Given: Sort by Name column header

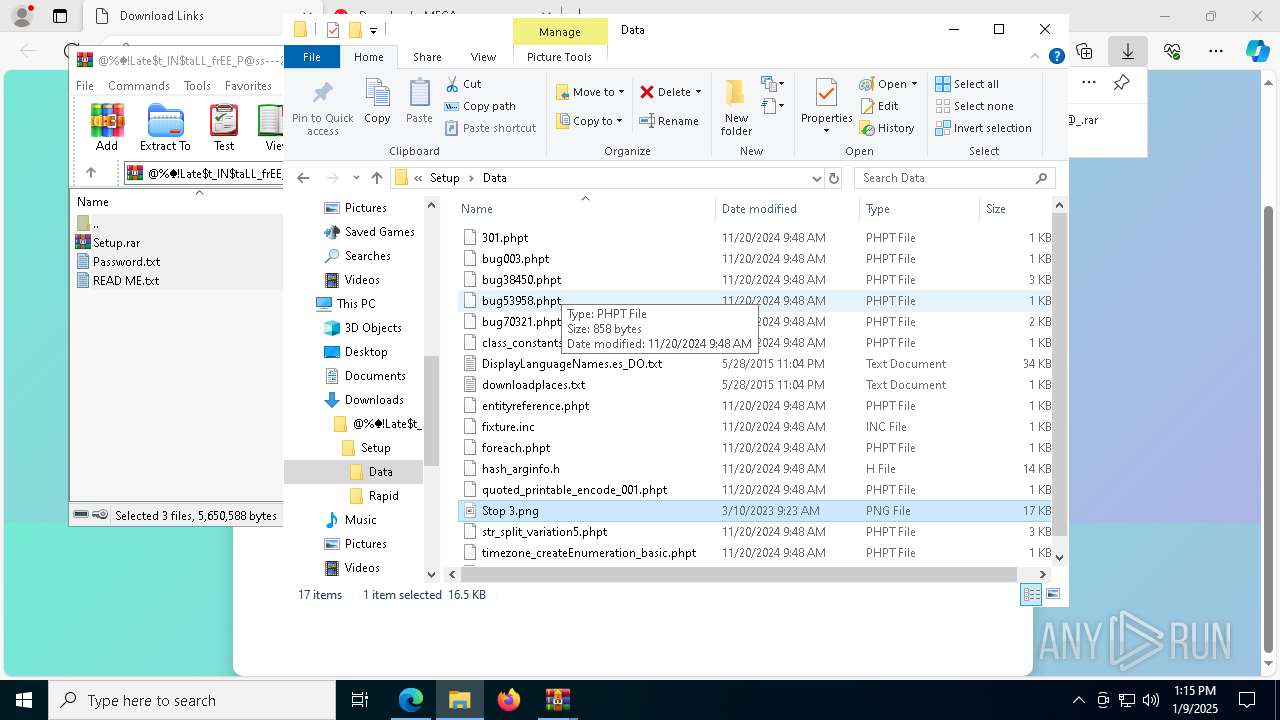Looking at the screenshot, I should (x=586, y=208).
